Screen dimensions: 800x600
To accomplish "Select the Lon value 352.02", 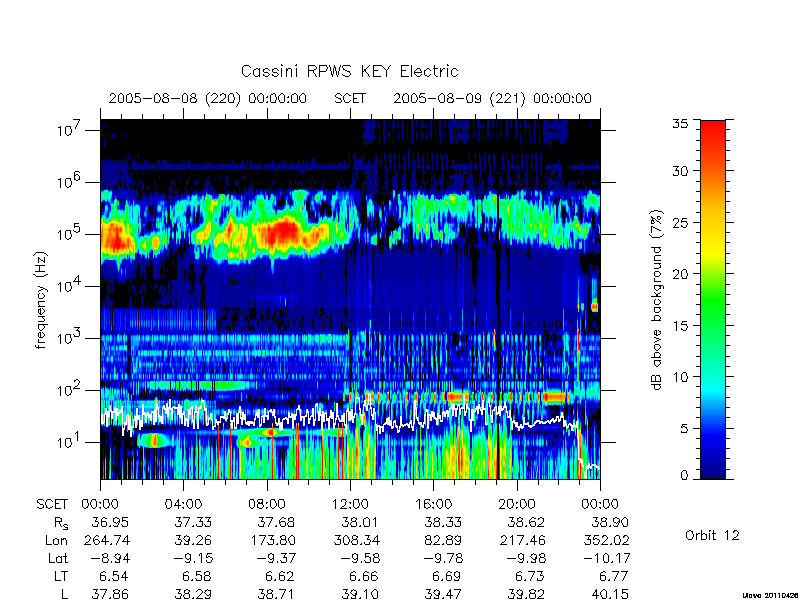I will click(607, 540).
